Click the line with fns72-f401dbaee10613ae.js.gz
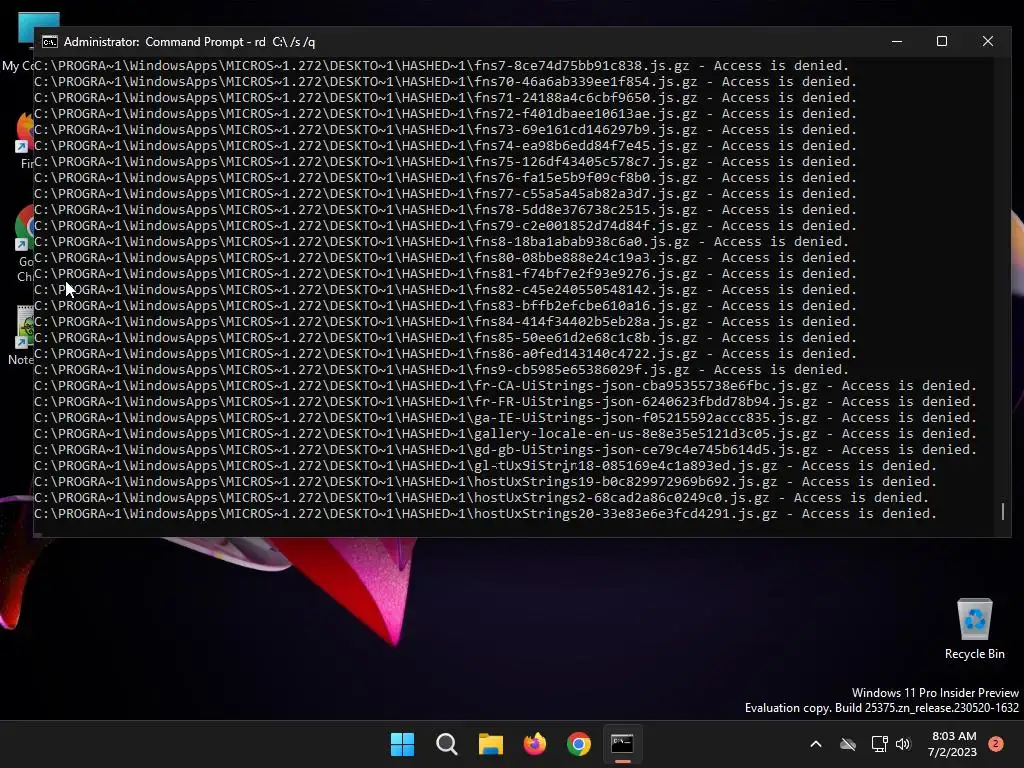The height and width of the screenshot is (768, 1024). [445, 114]
